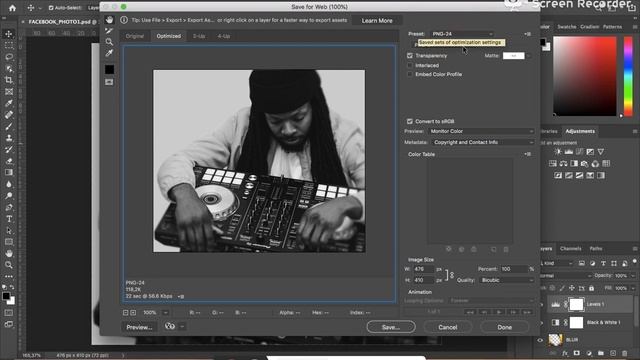Select the Healing Brush tool
This screenshot has width=640, height=360.
pyautogui.click(x=9, y=115)
